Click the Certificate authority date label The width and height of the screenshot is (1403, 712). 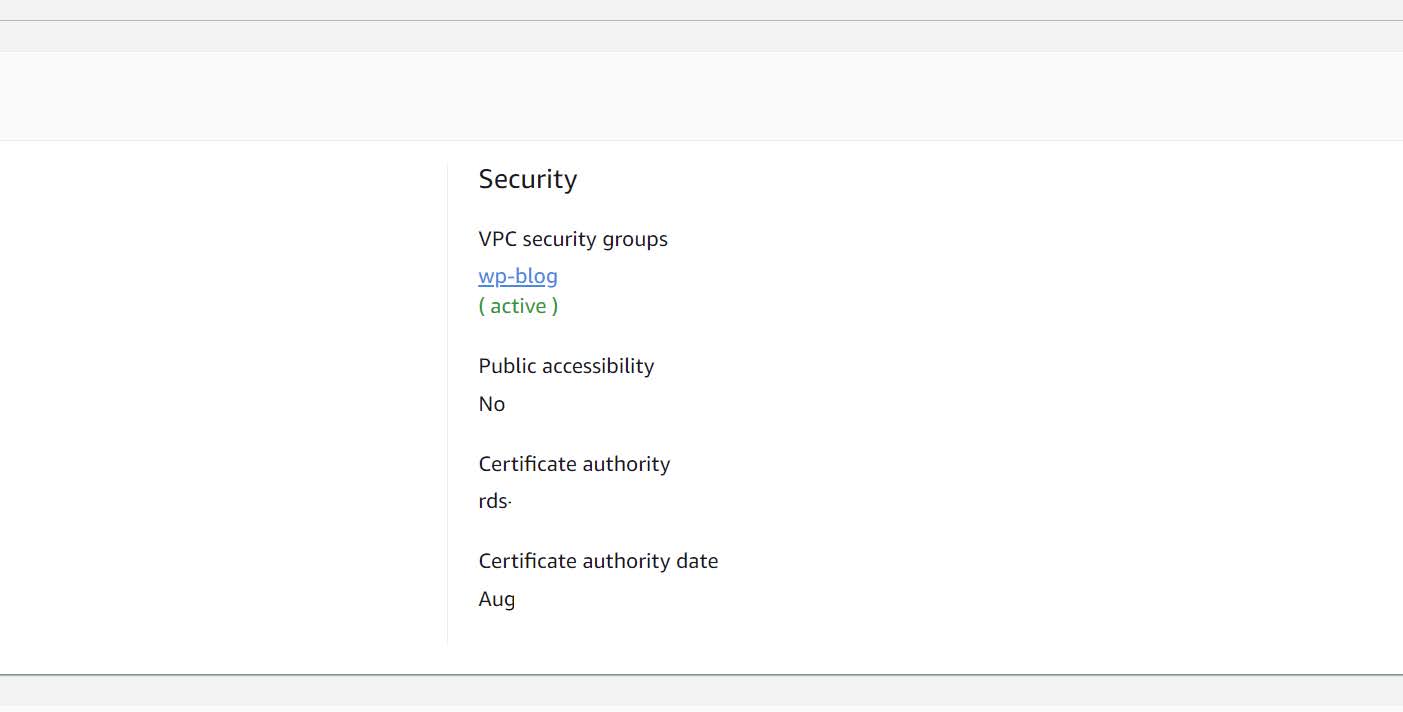pyautogui.click(x=598, y=561)
